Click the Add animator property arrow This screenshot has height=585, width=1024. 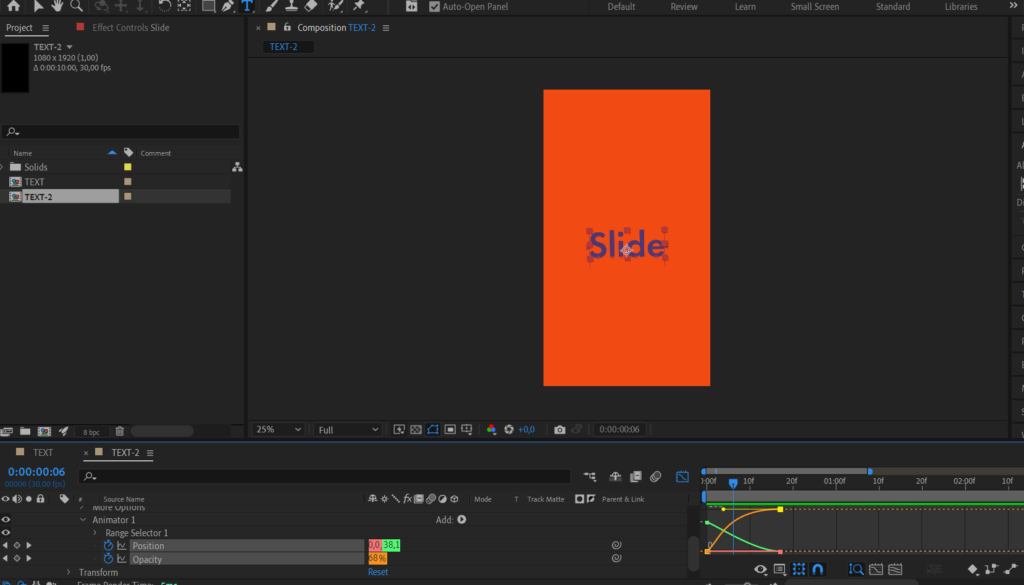click(x=462, y=520)
